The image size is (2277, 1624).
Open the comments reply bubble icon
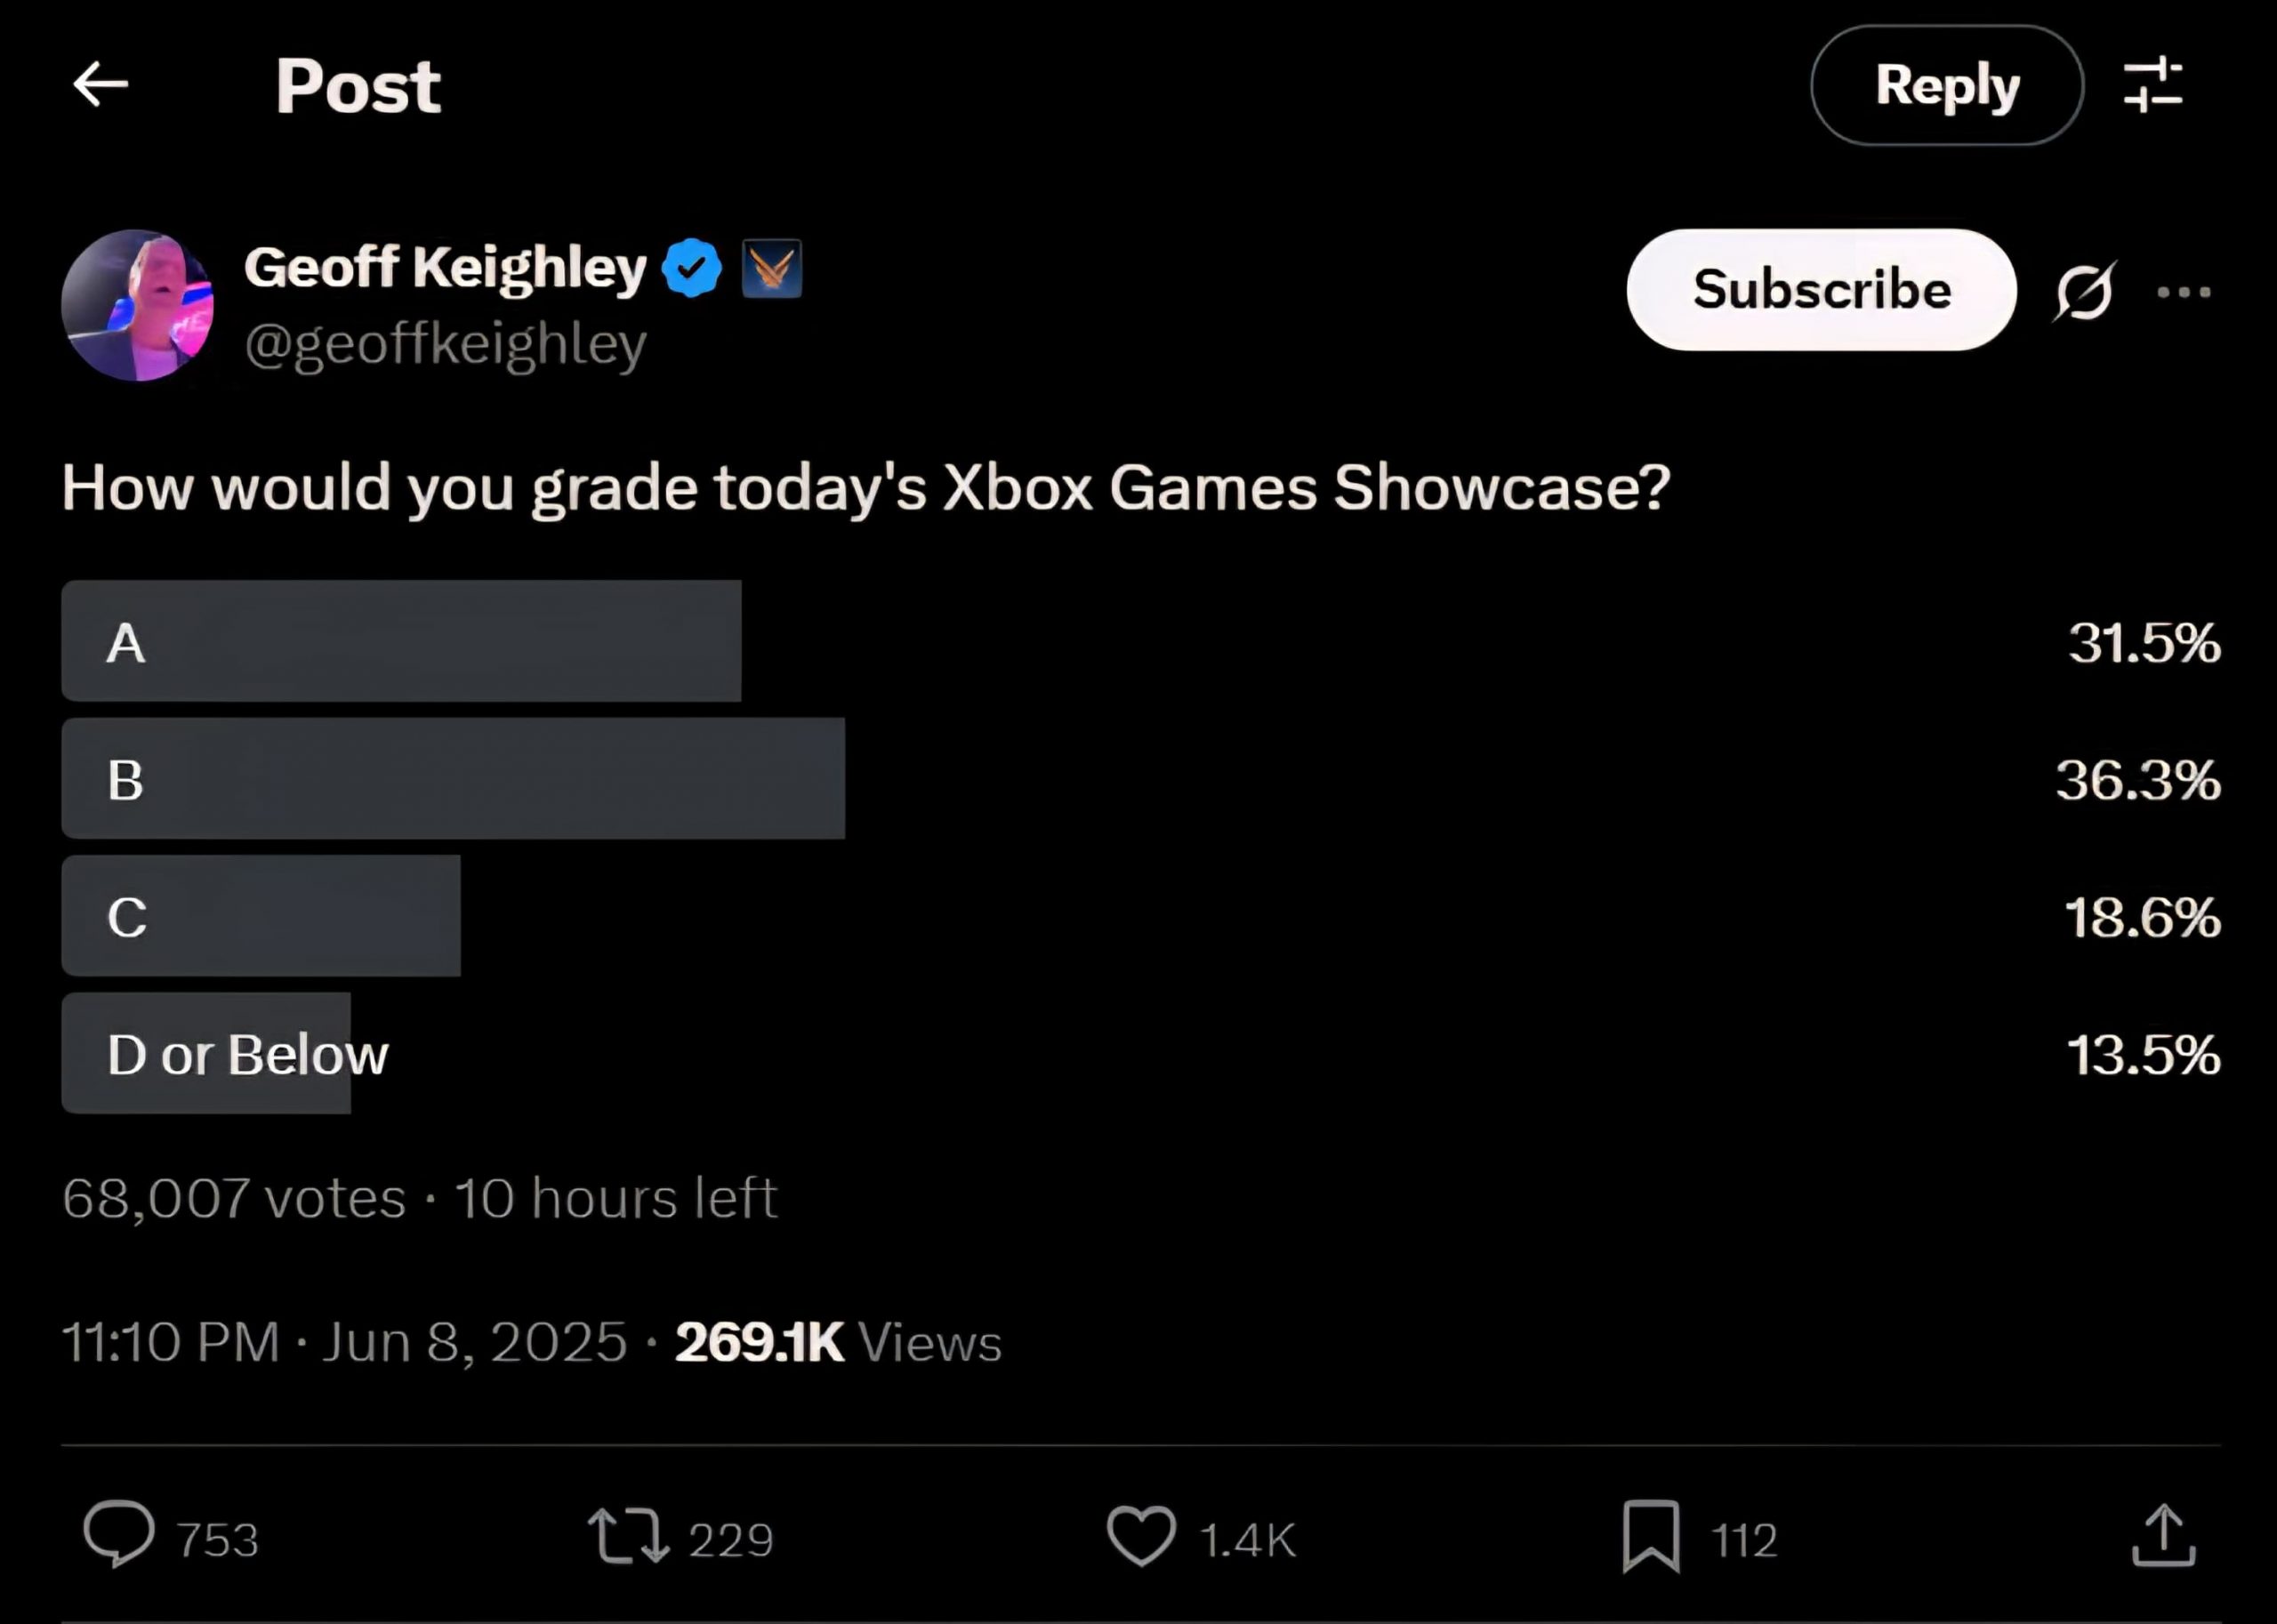point(119,1535)
